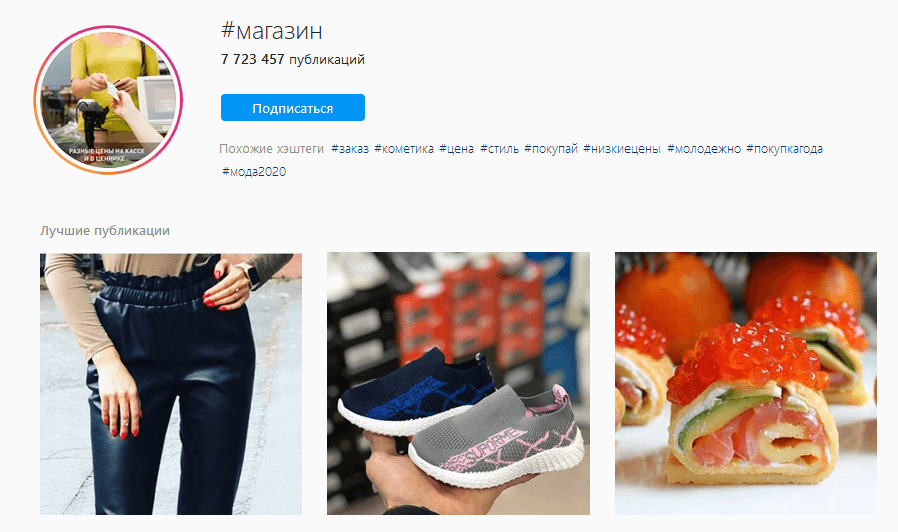898x532 pixels.
Task: Click the Подписаться button
Action: 293,108
